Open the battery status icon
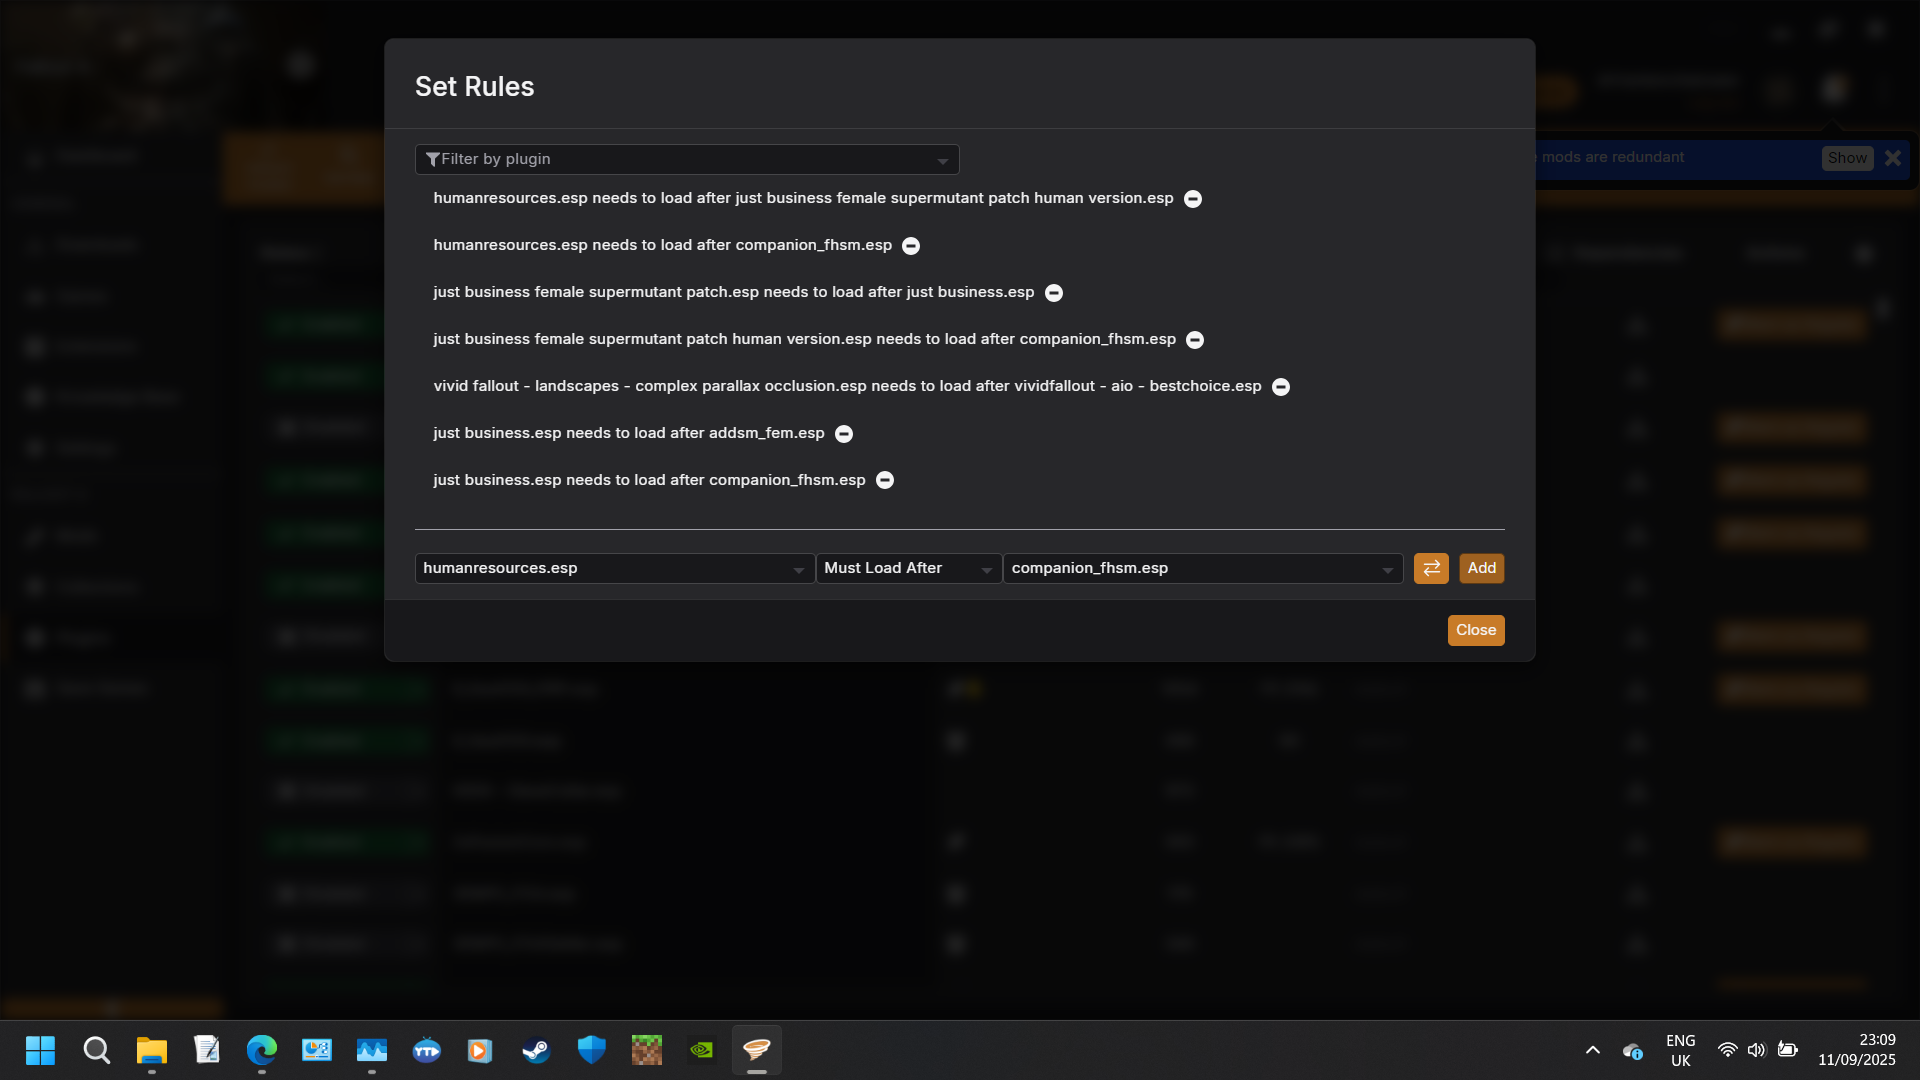1920x1080 pixels. (x=1788, y=1050)
